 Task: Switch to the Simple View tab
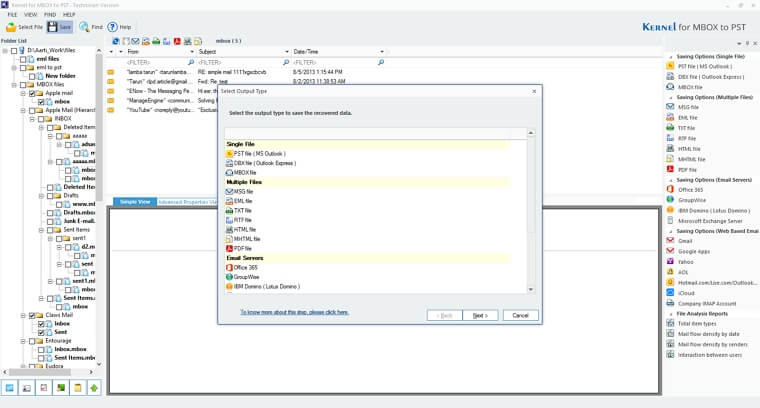click(135, 202)
